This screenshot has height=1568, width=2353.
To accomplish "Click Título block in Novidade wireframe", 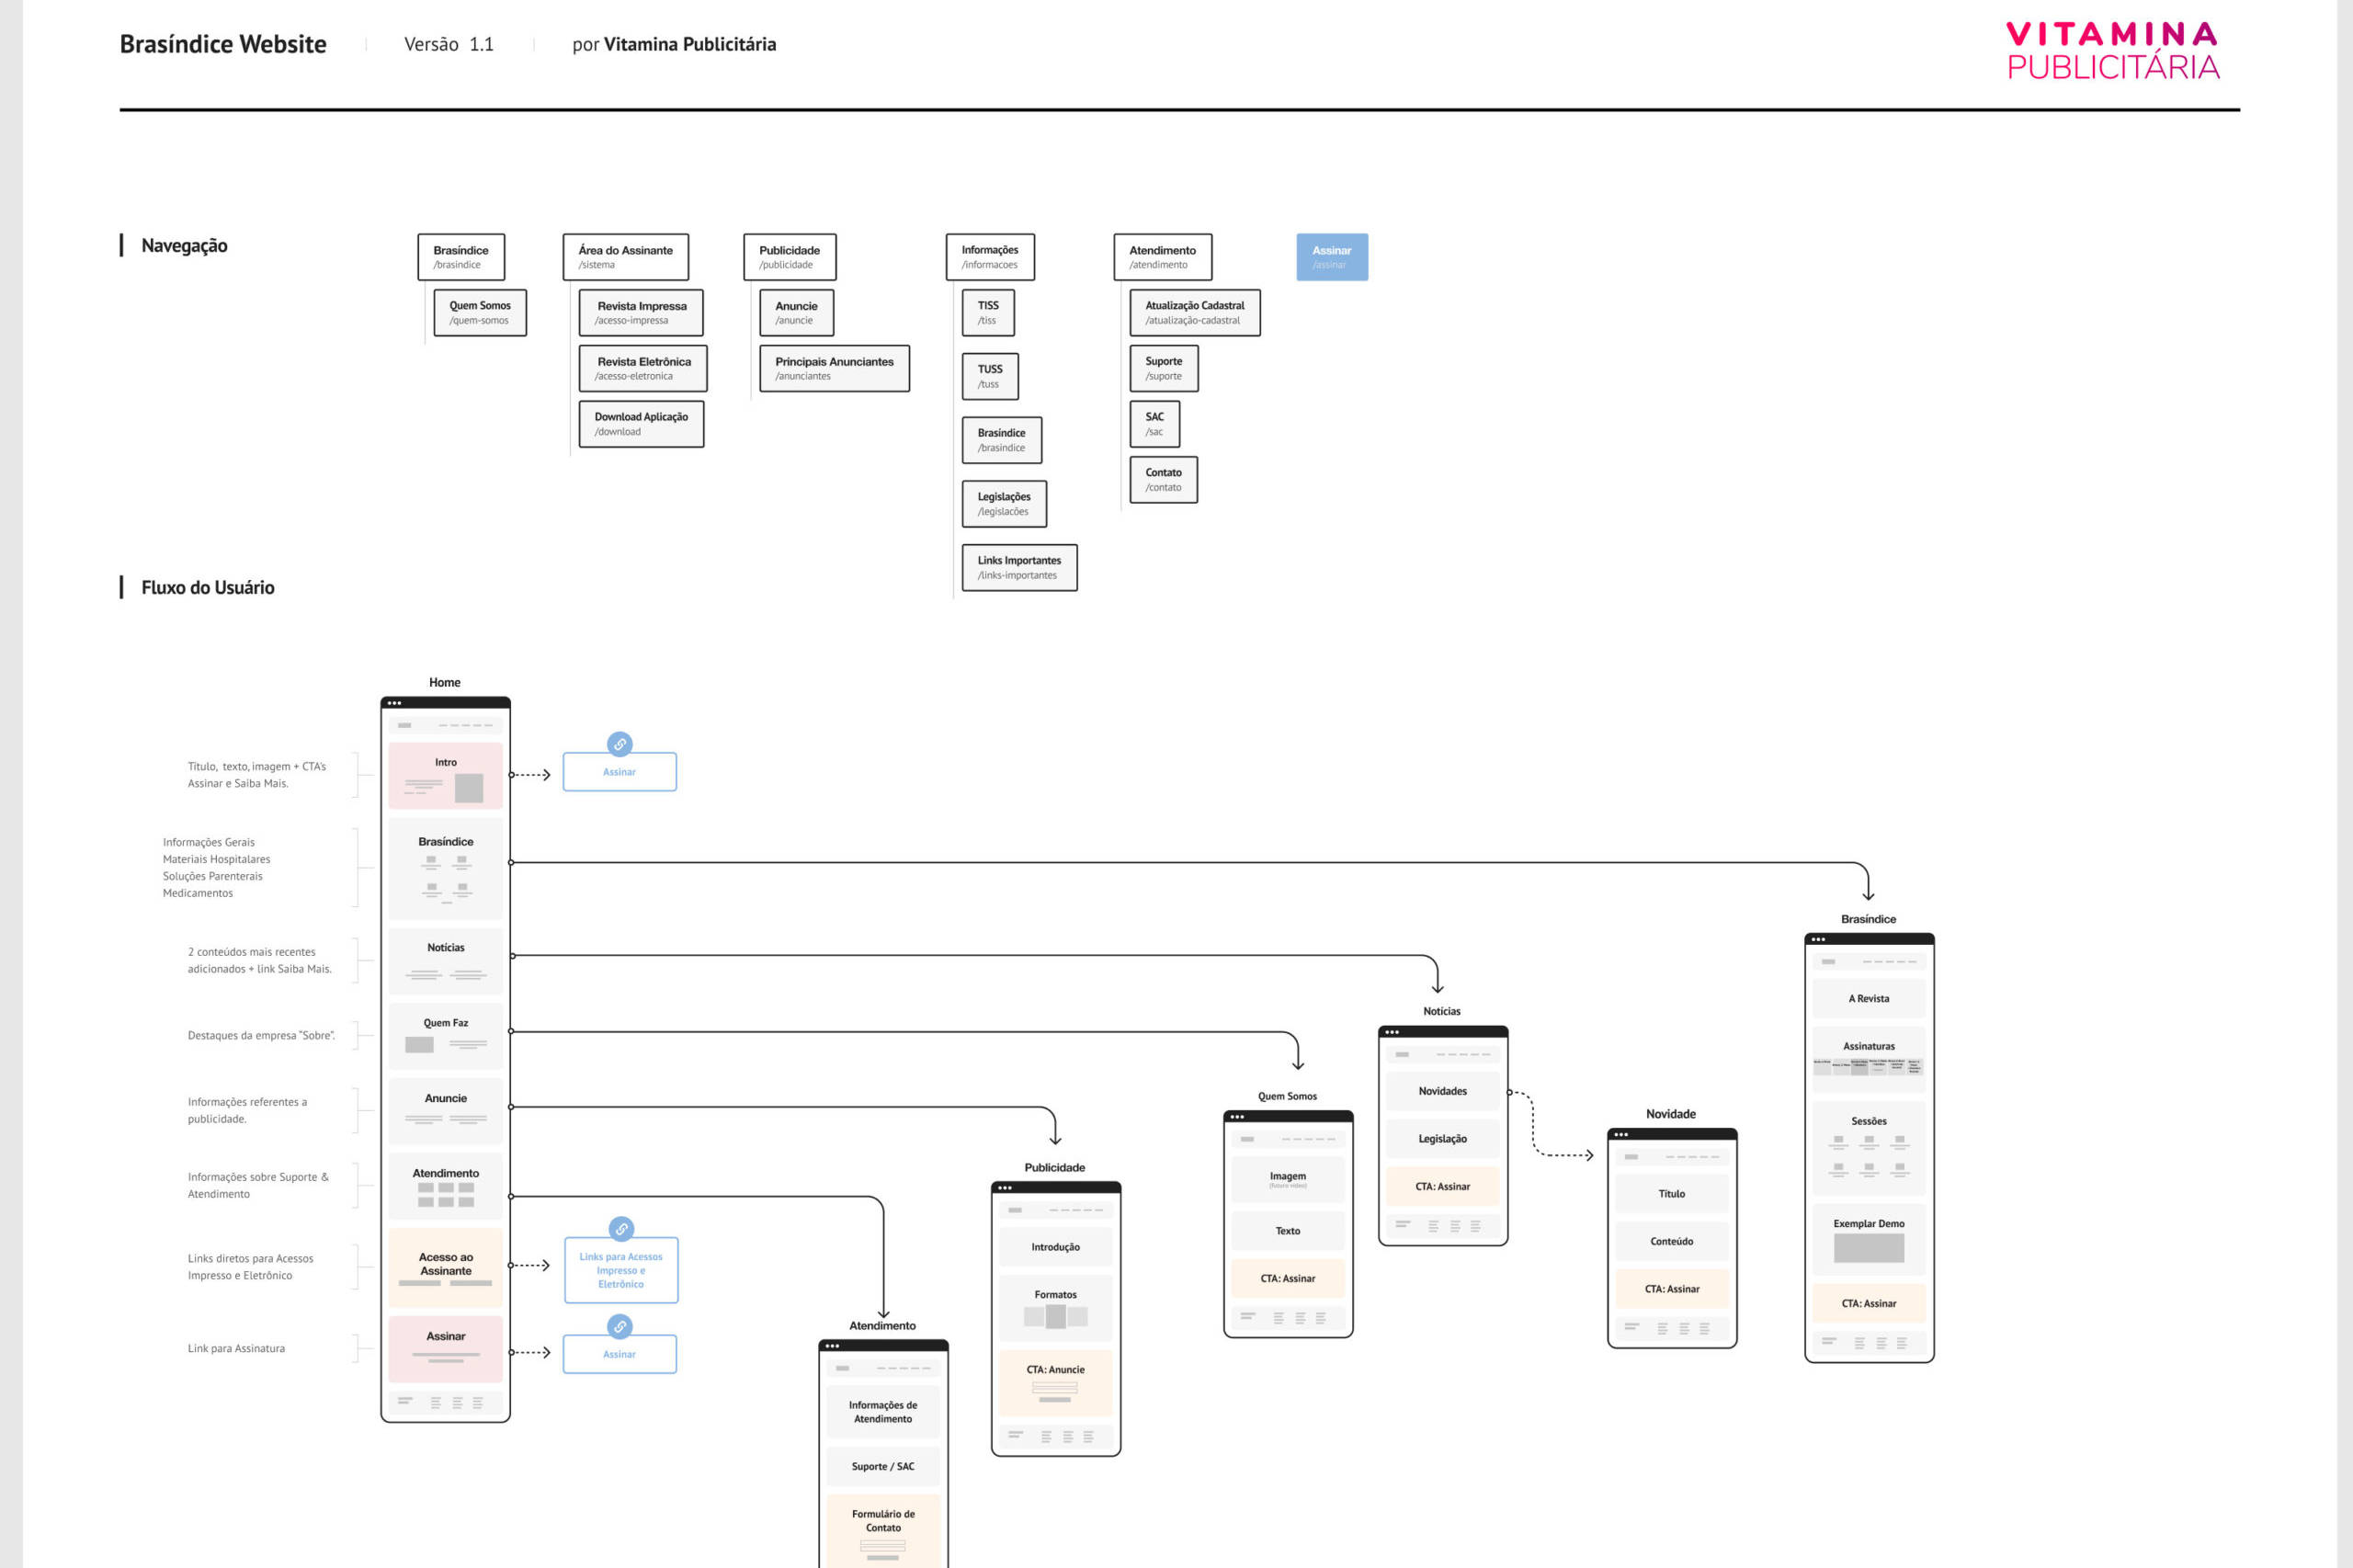I will pyautogui.click(x=1672, y=1194).
